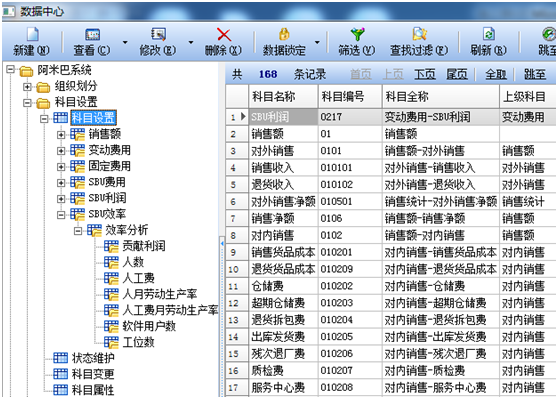Click the 上级科目 column header

click(x=528, y=96)
